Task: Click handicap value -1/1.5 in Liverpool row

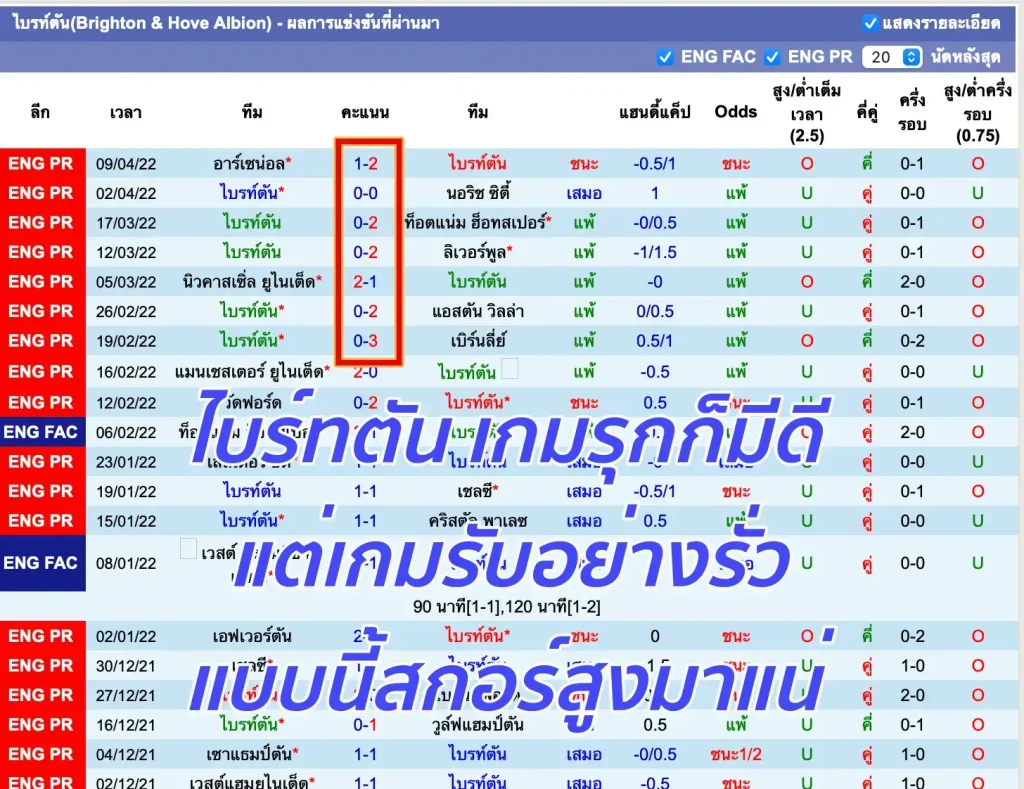Action: tap(654, 252)
